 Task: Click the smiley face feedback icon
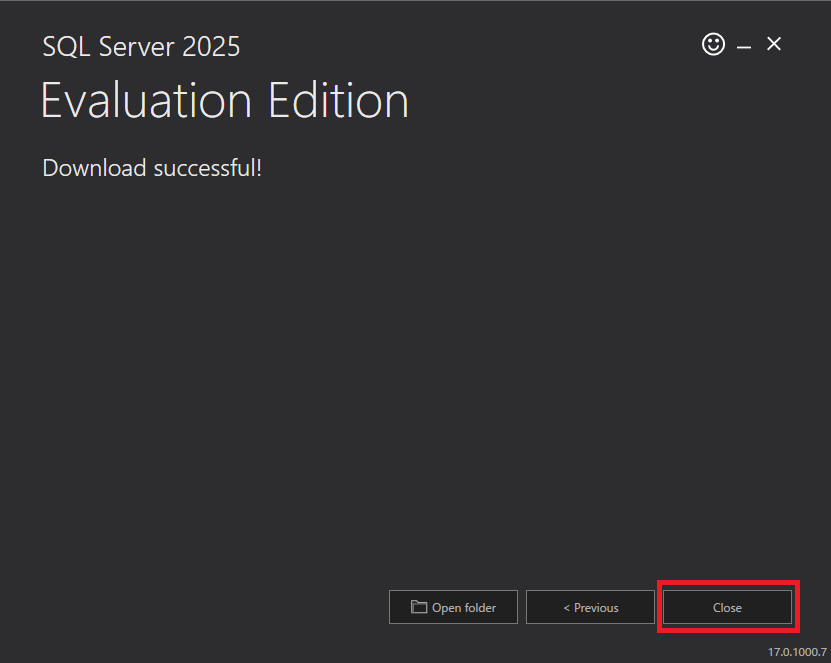pyautogui.click(x=713, y=44)
